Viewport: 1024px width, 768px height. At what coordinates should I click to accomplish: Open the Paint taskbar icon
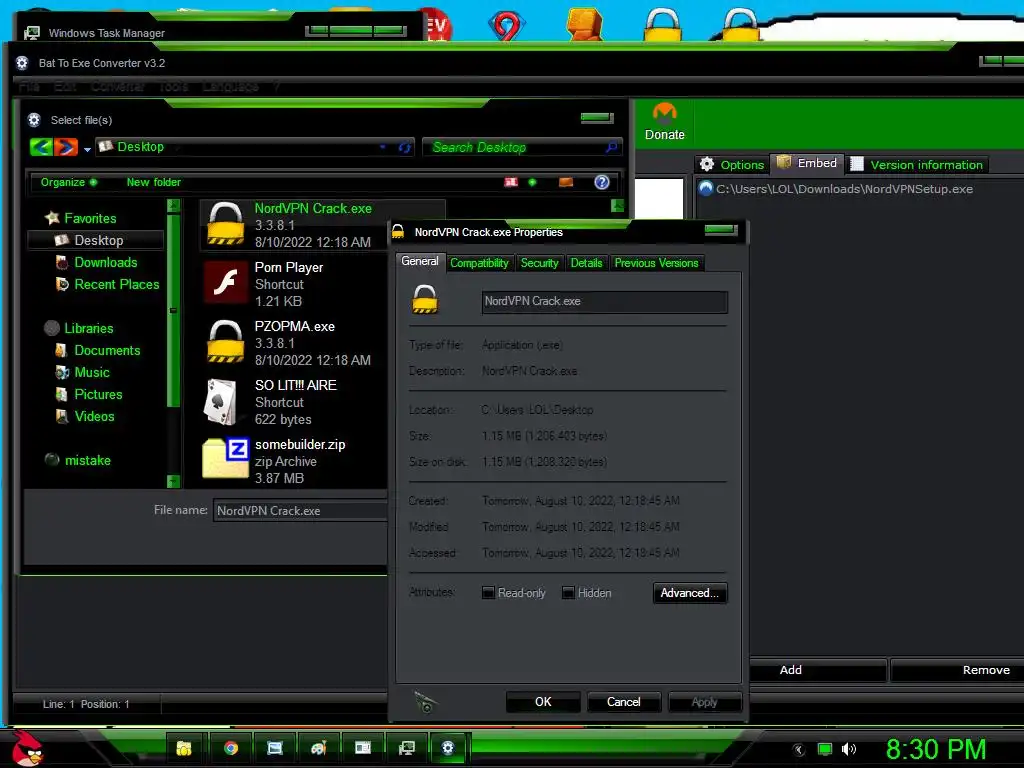tap(319, 748)
